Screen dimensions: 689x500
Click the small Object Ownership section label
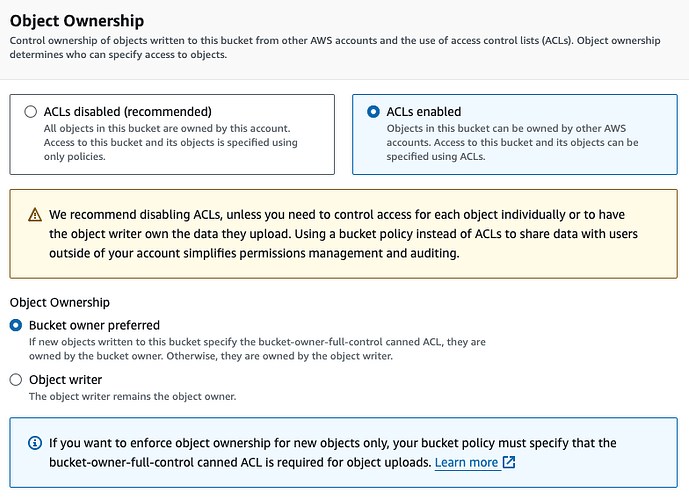pos(60,302)
